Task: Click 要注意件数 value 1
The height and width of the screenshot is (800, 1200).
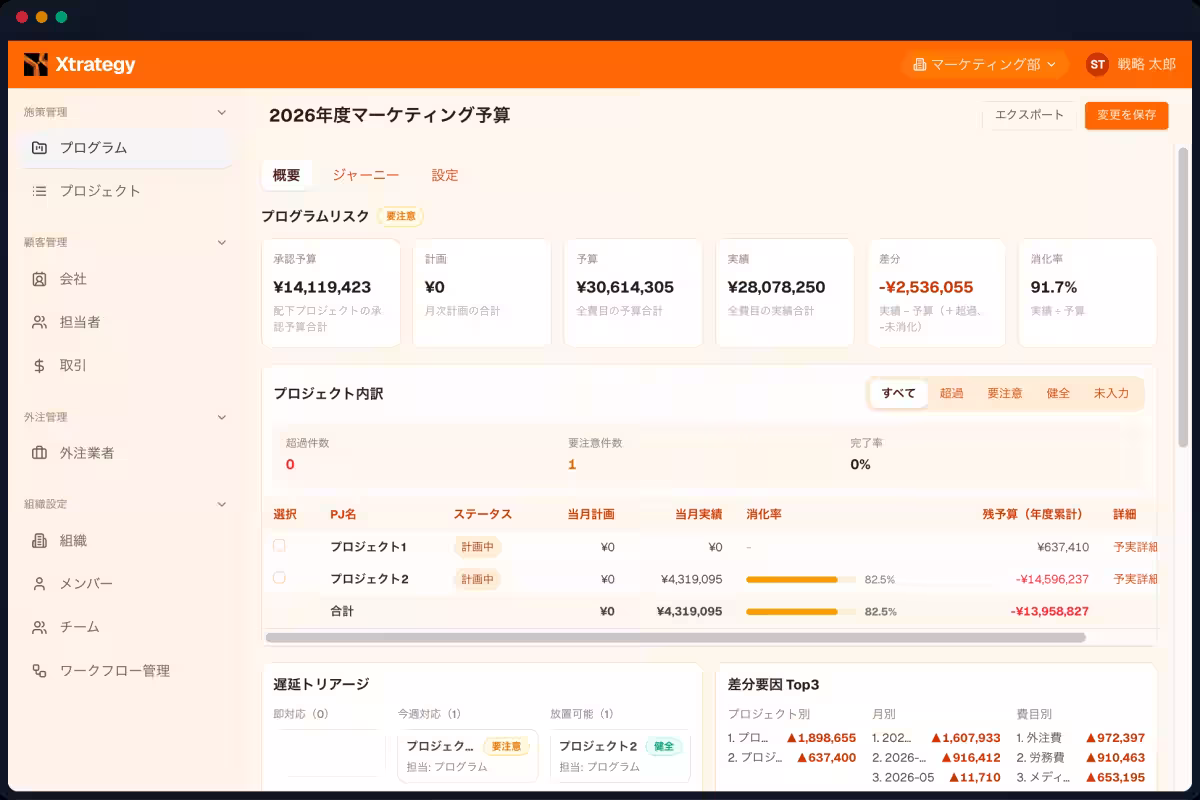Action: 572,465
